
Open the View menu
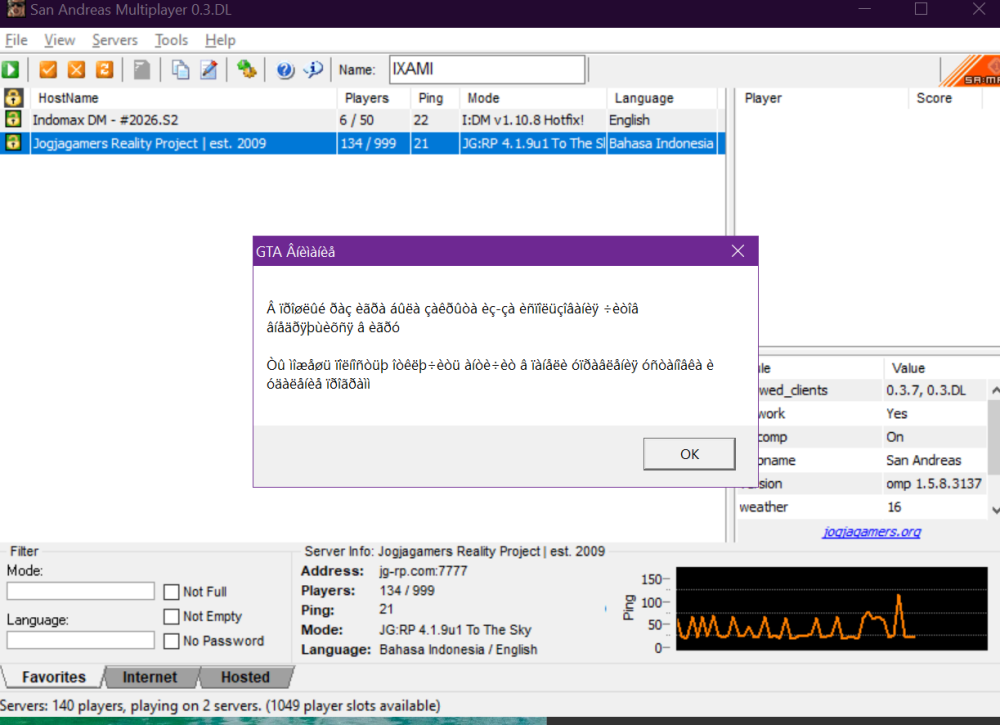coord(59,40)
